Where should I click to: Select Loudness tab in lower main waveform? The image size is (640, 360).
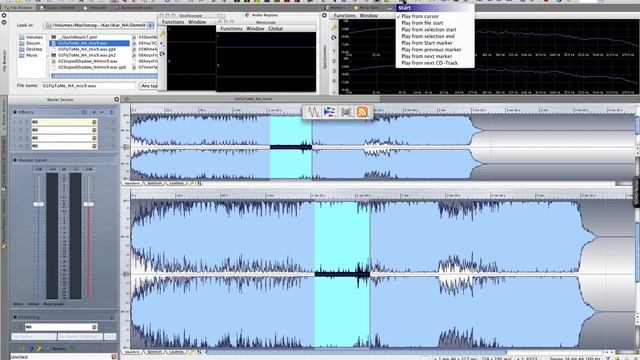176,352
